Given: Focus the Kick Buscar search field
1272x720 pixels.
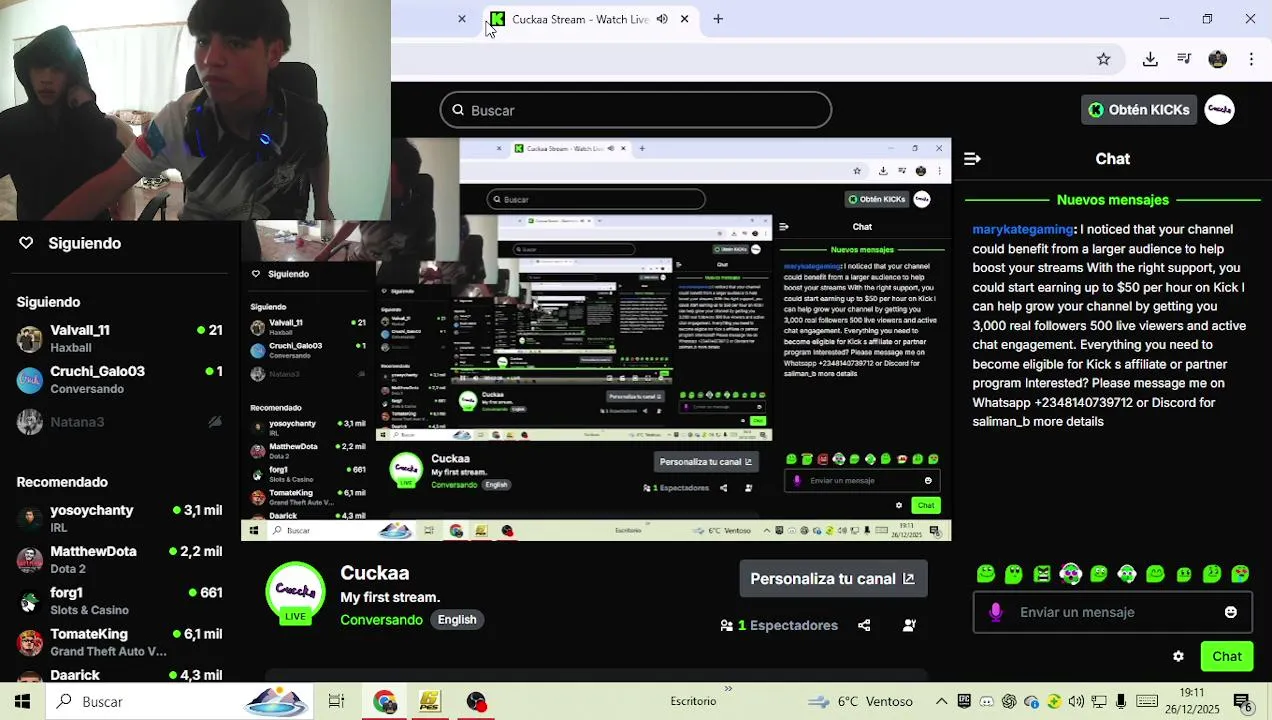Looking at the screenshot, I should click(636, 110).
